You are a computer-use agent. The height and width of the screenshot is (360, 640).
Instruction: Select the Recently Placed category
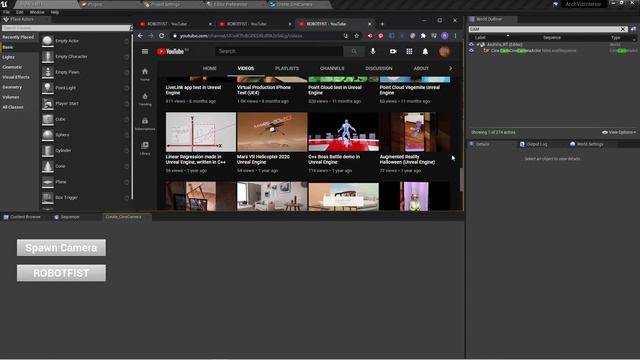tap(18, 37)
